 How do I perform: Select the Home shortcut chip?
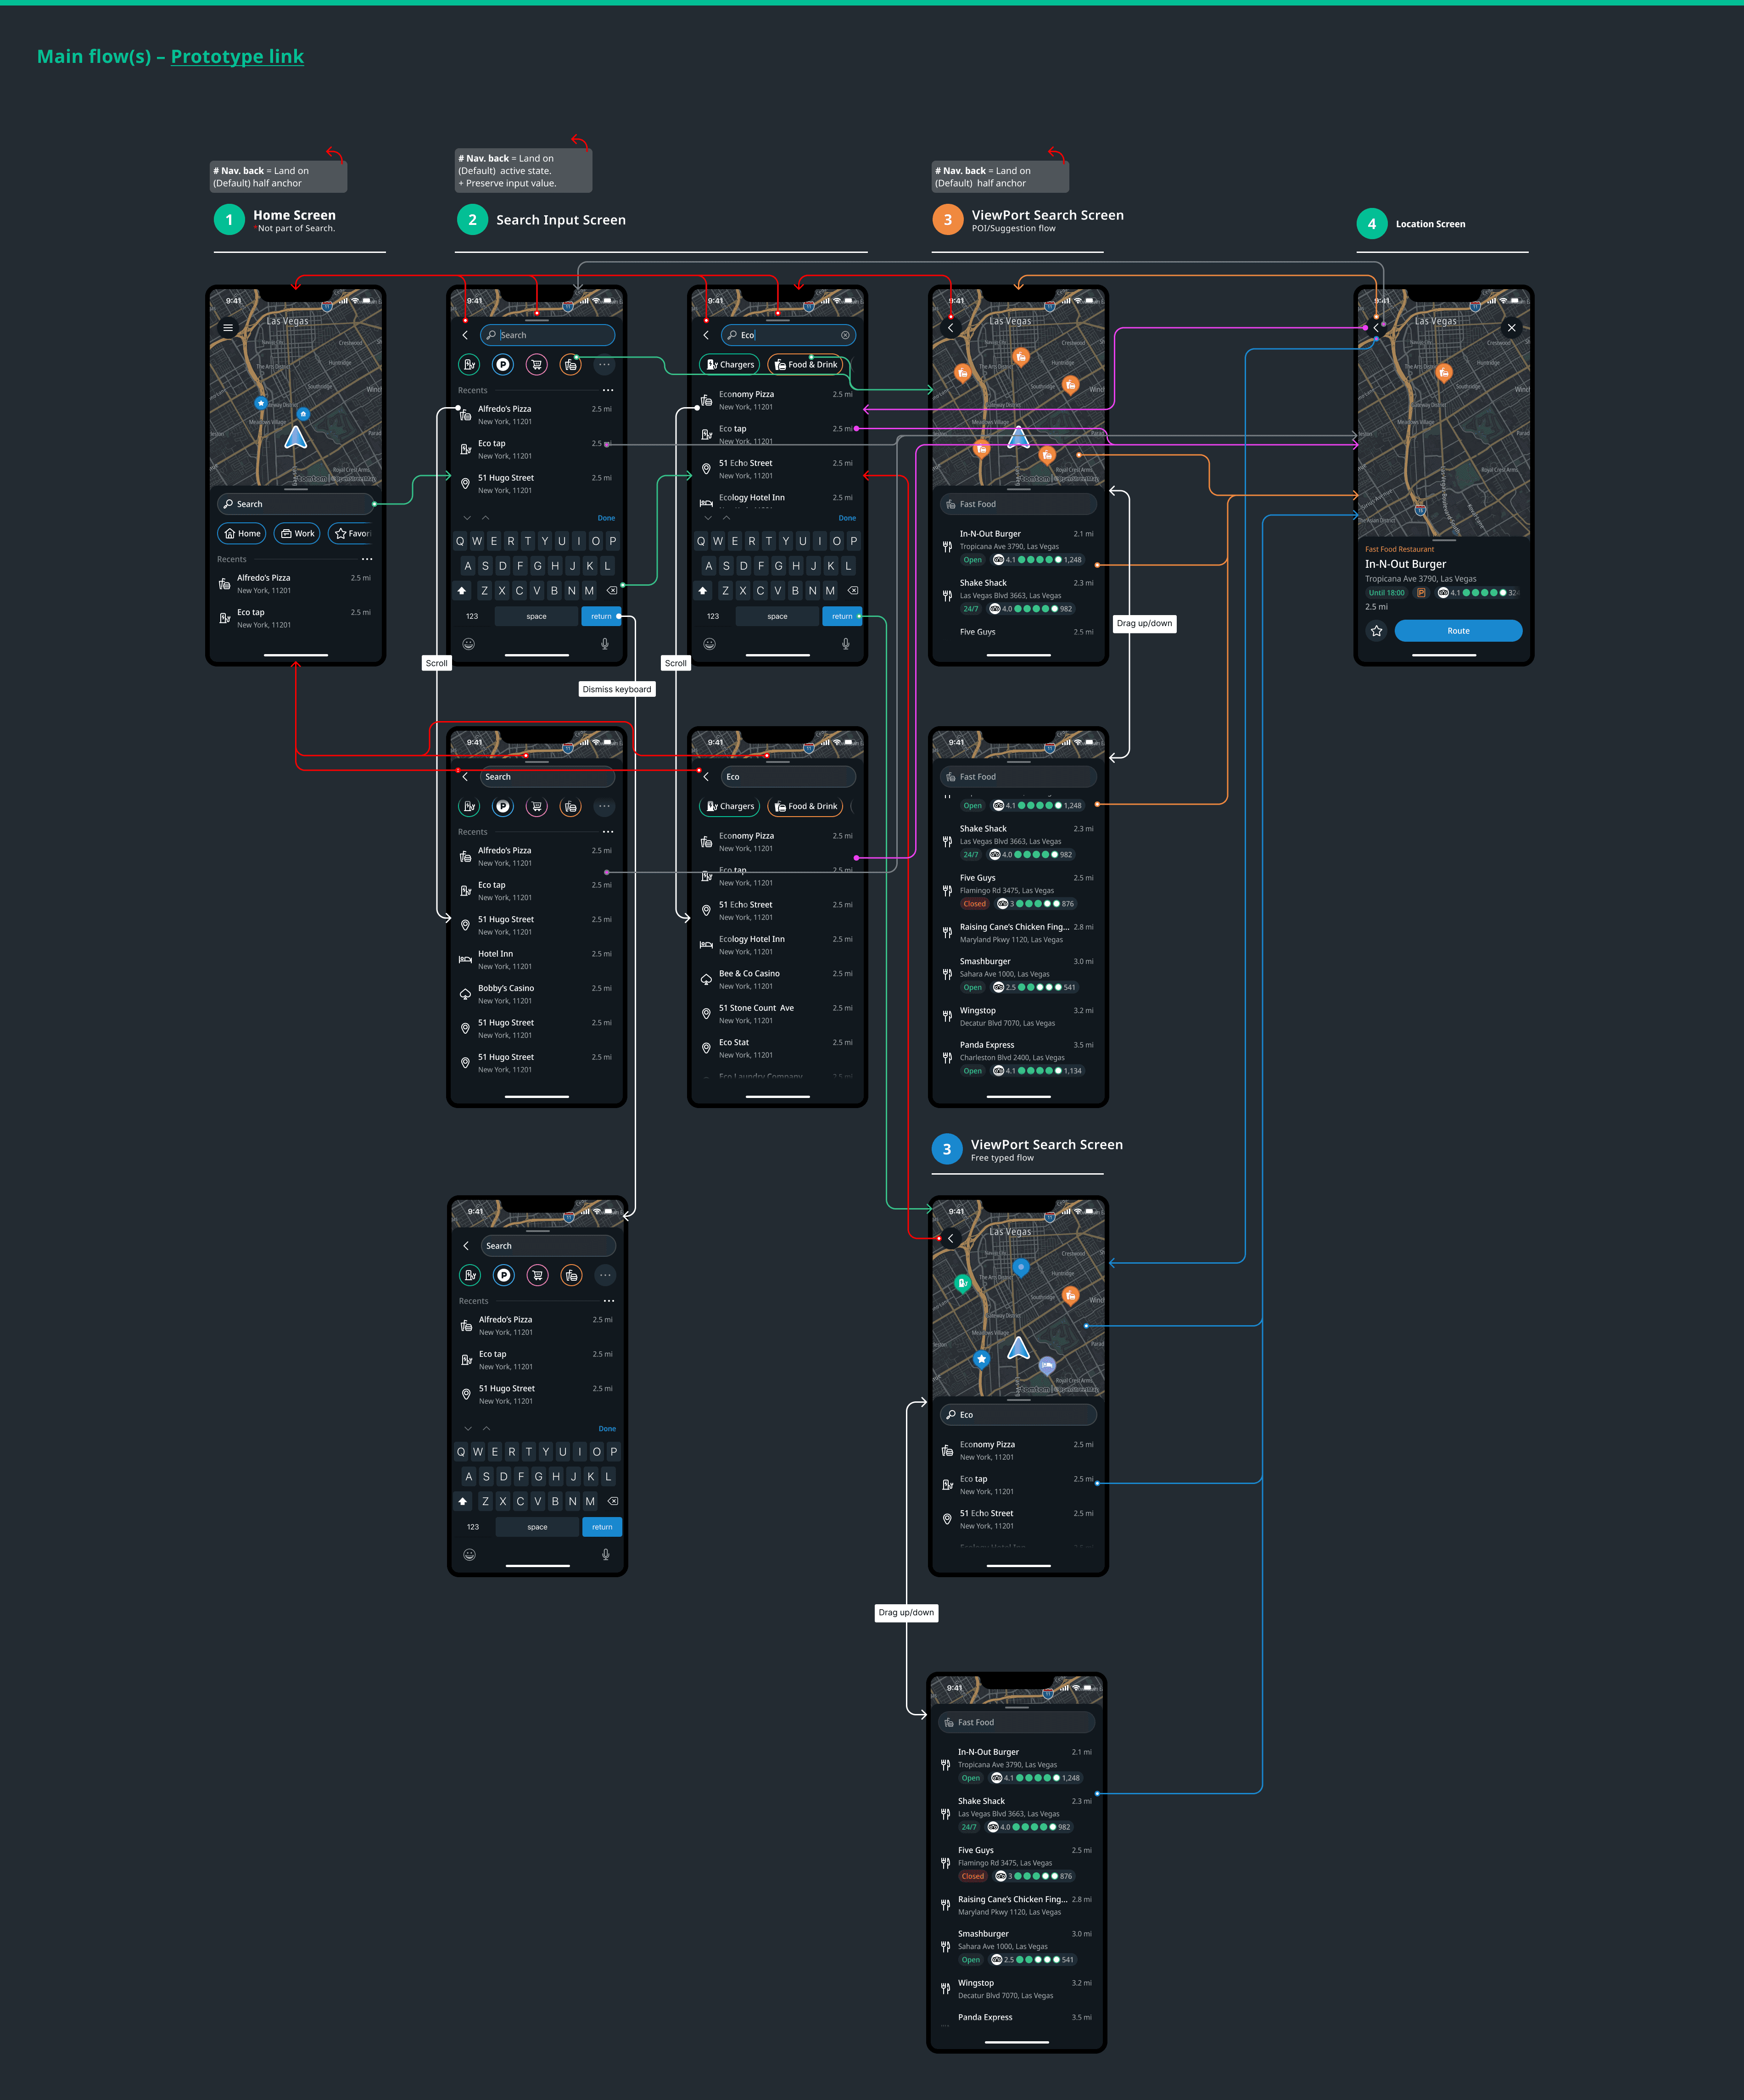[242, 533]
